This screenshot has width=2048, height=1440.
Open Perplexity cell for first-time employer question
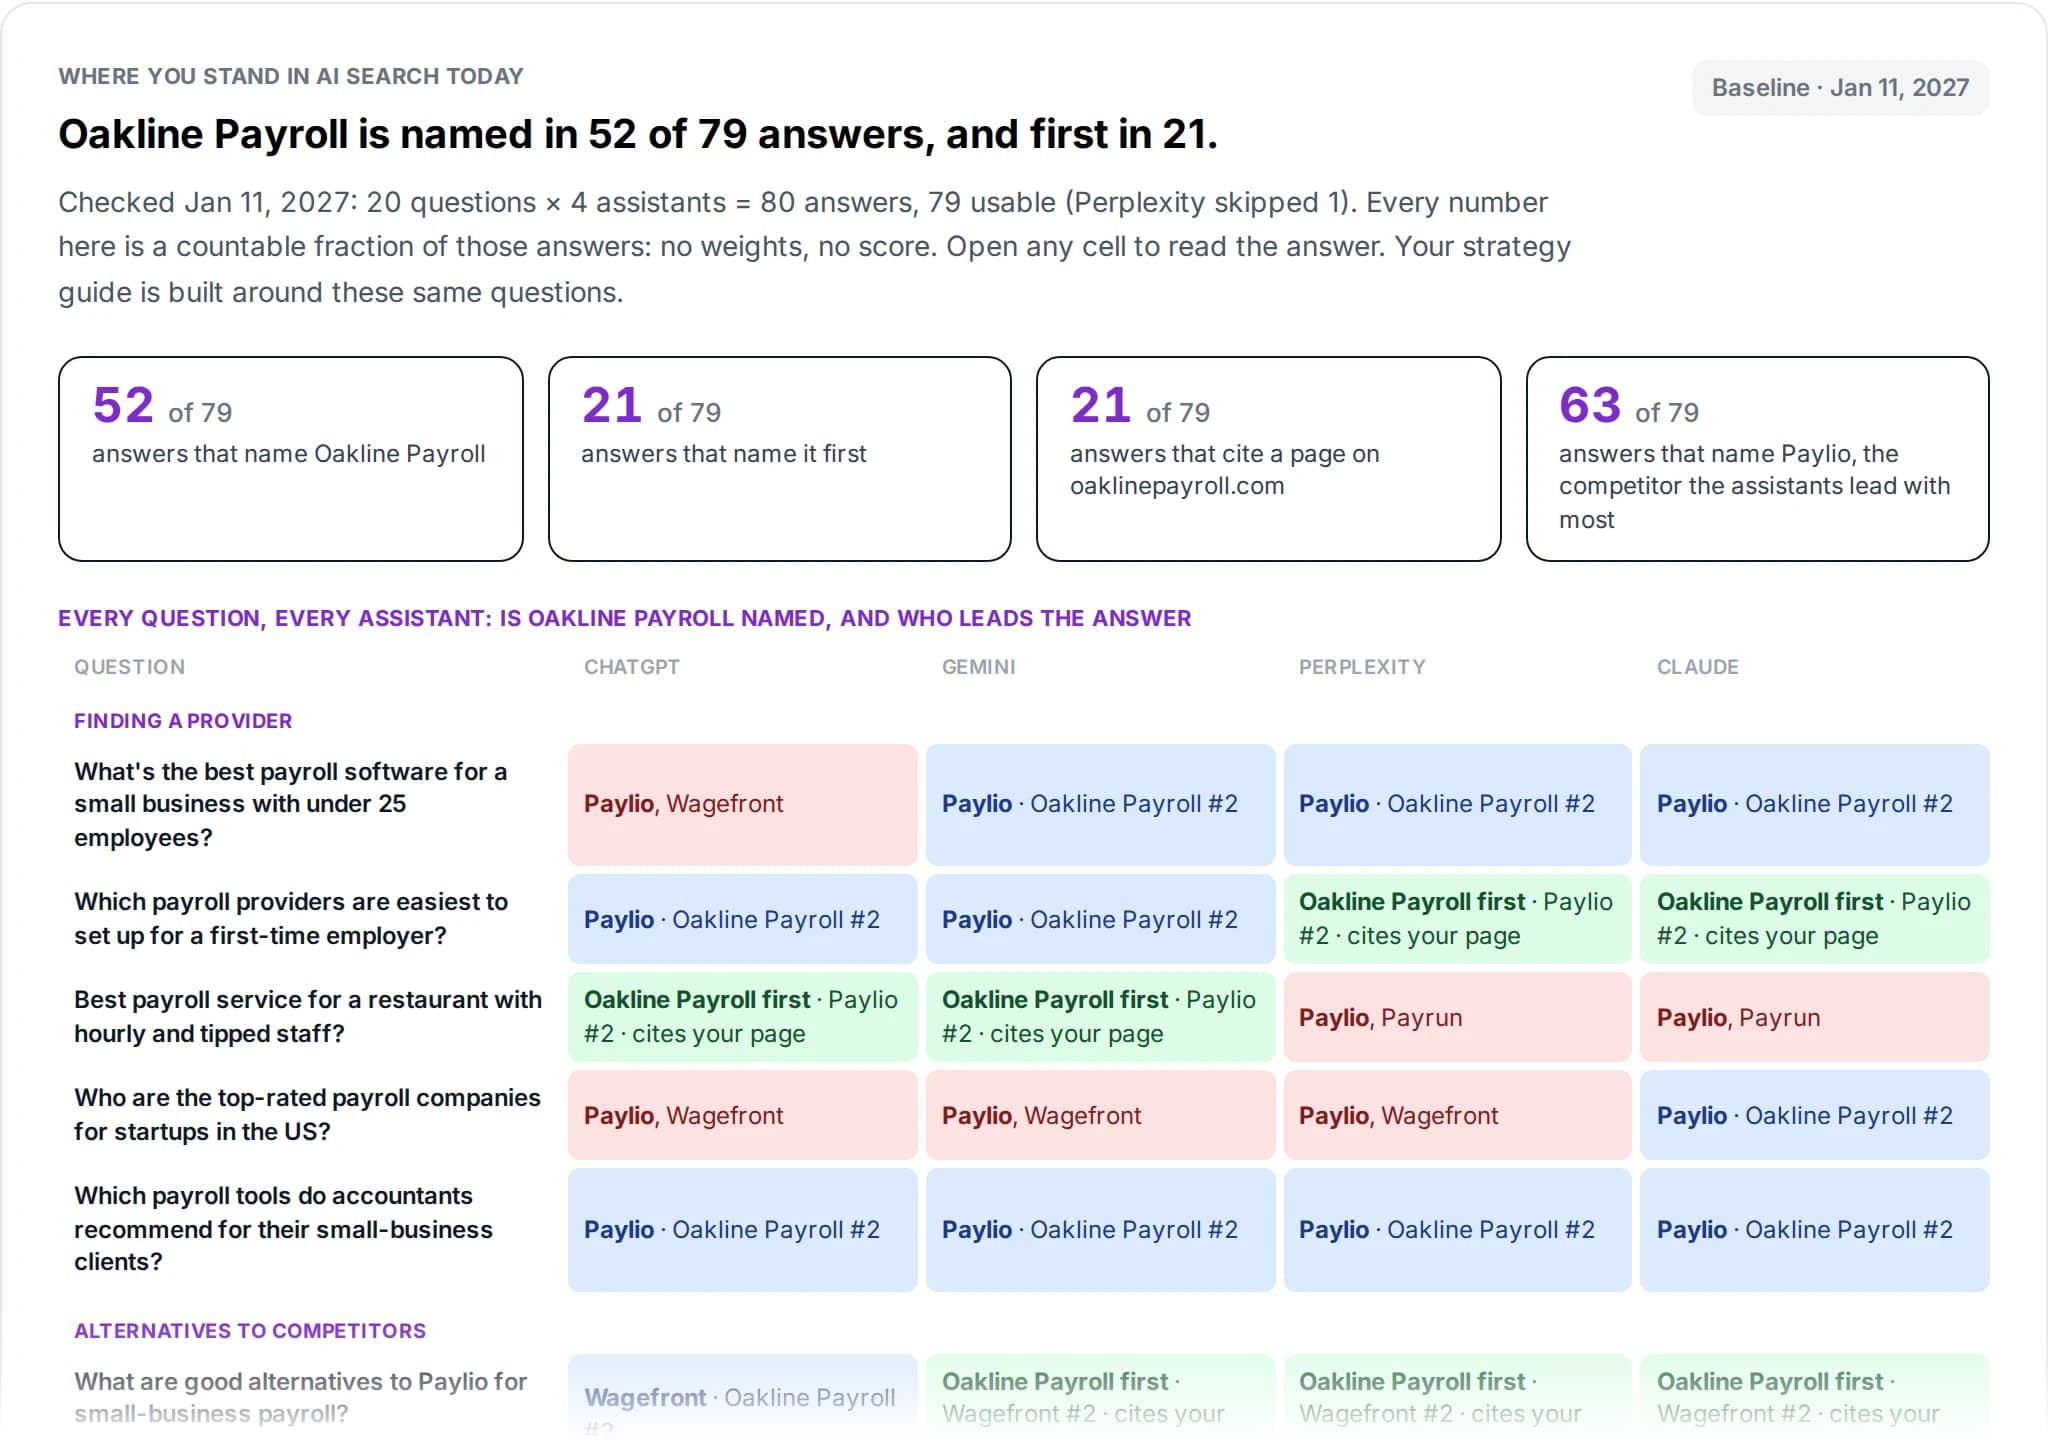1458,919
